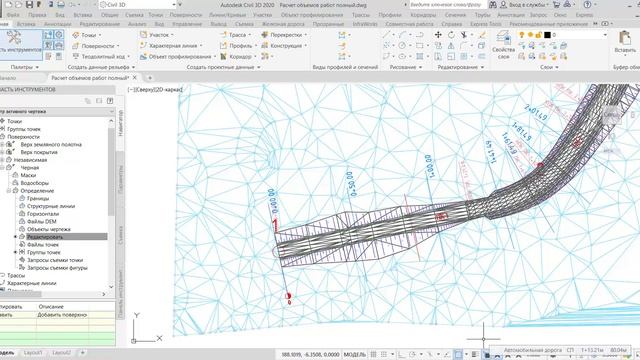Click the shopping cart icon in title bar
This screenshot has width=640, height=360.
tap(556, 4)
